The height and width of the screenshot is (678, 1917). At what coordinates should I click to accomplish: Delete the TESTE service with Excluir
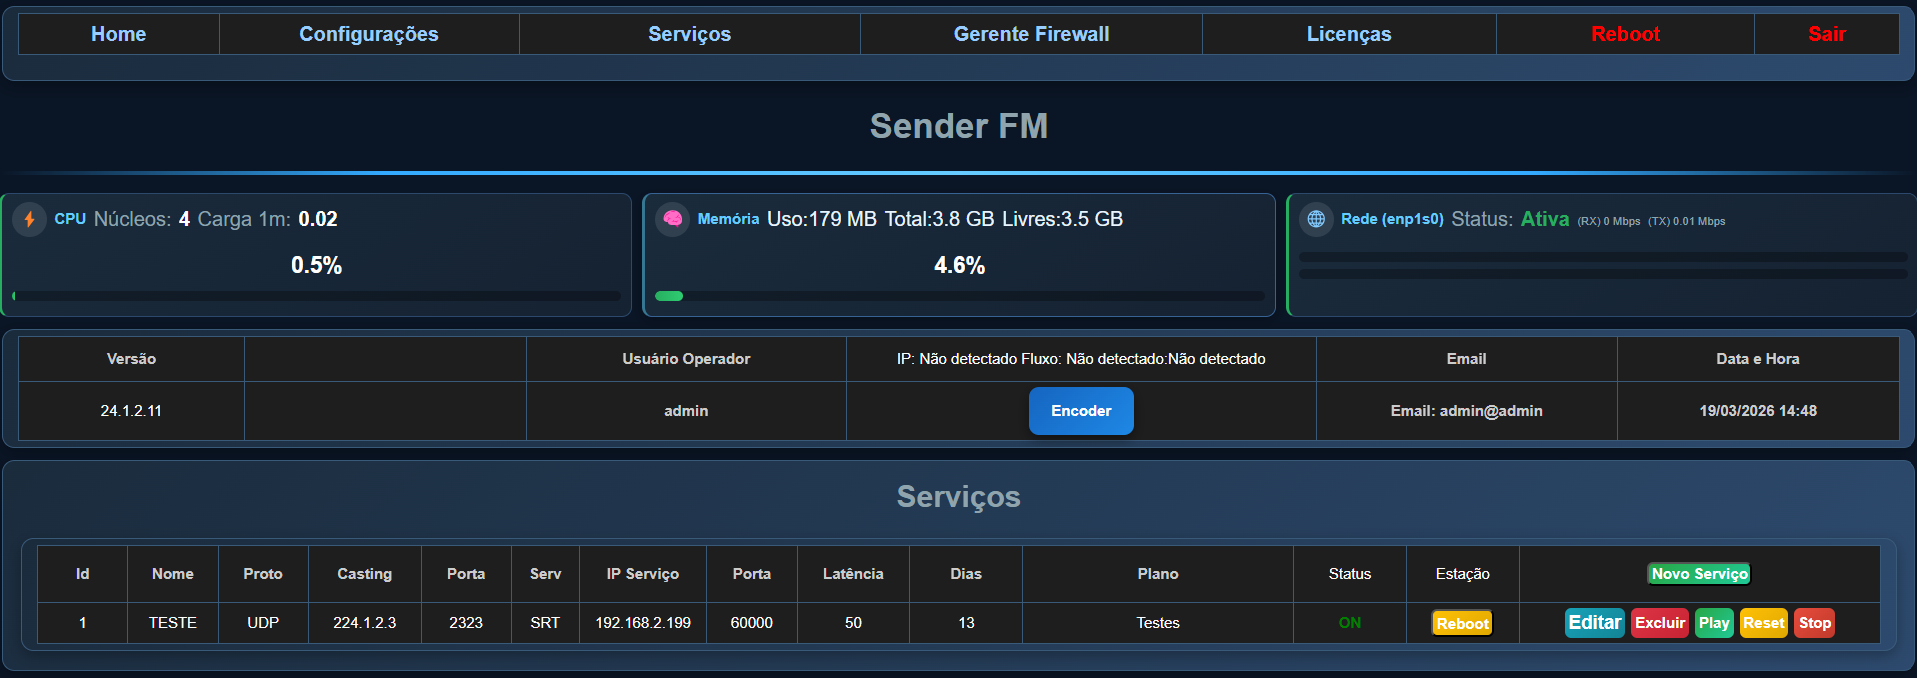(1660, 623)
